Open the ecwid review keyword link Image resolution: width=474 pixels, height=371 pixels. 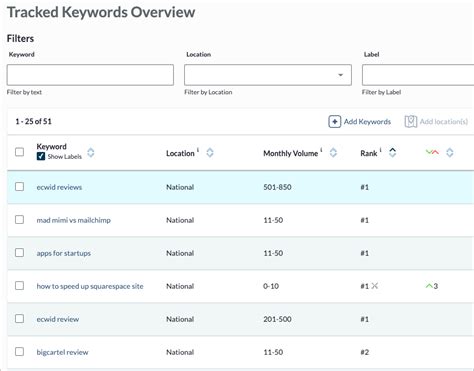coord(58,319)
